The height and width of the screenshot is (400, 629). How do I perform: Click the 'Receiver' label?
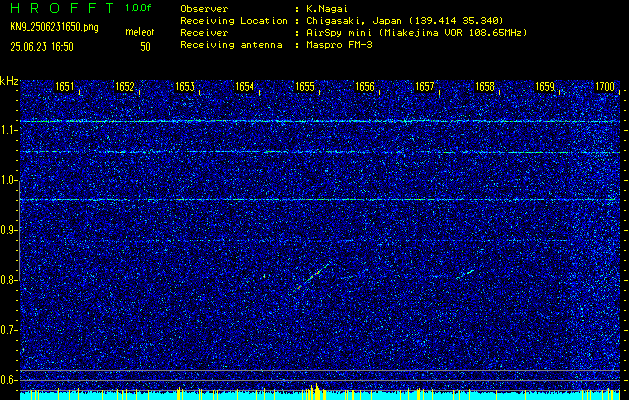click(204, 33)
